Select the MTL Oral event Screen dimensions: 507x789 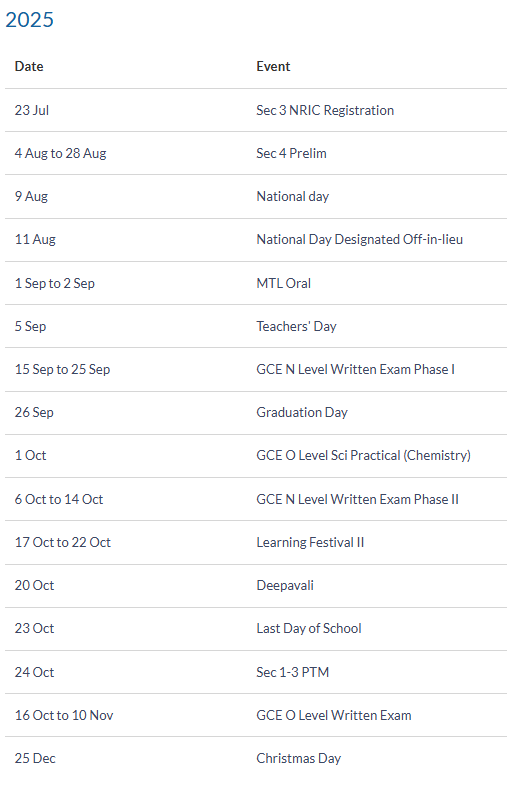[284, 283]
